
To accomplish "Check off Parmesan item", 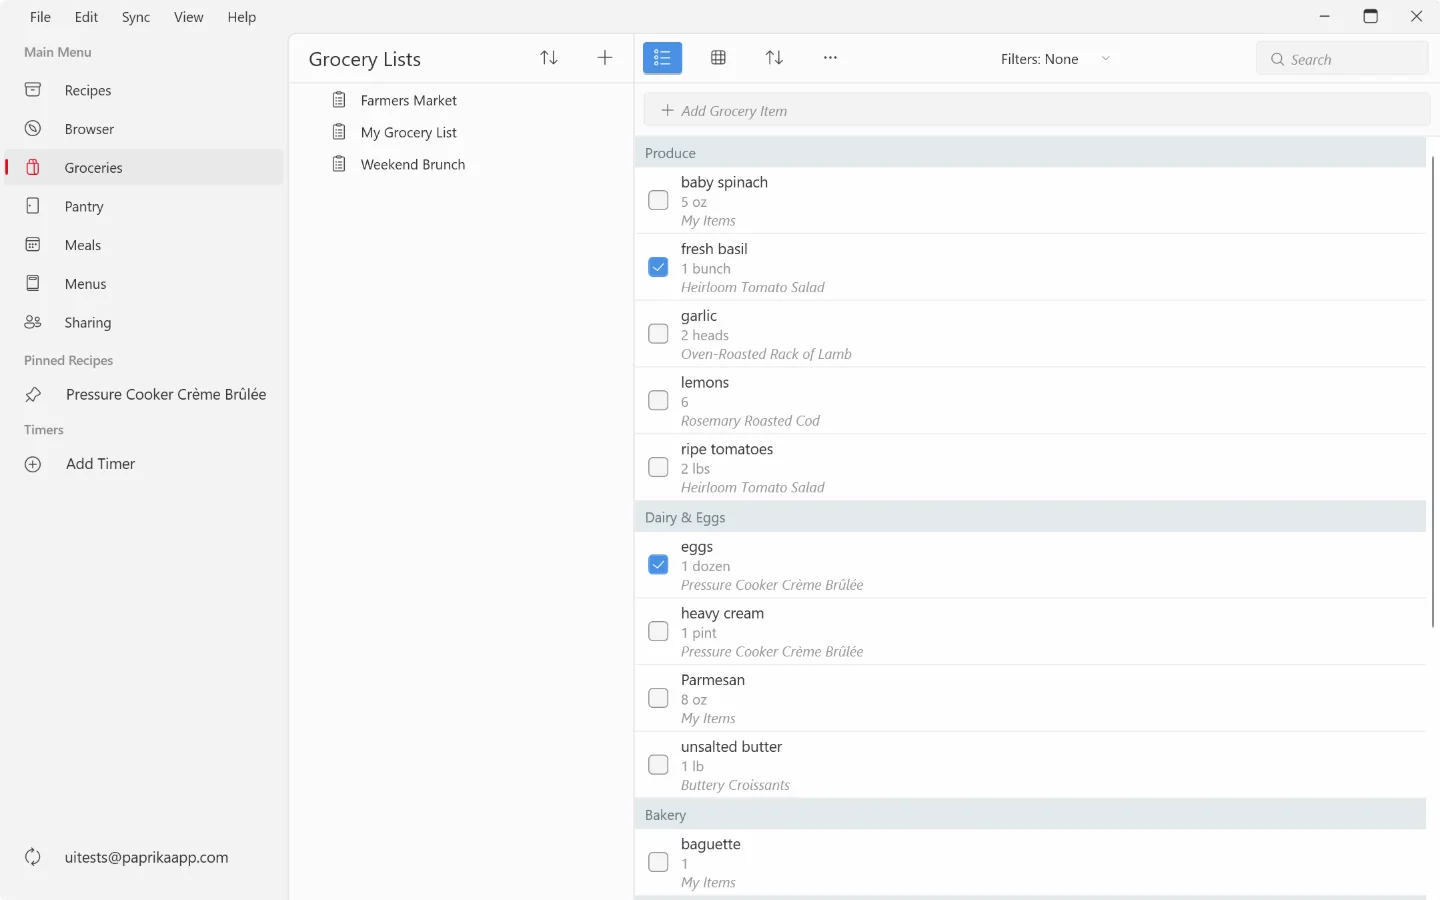I will tap(658, 698).
